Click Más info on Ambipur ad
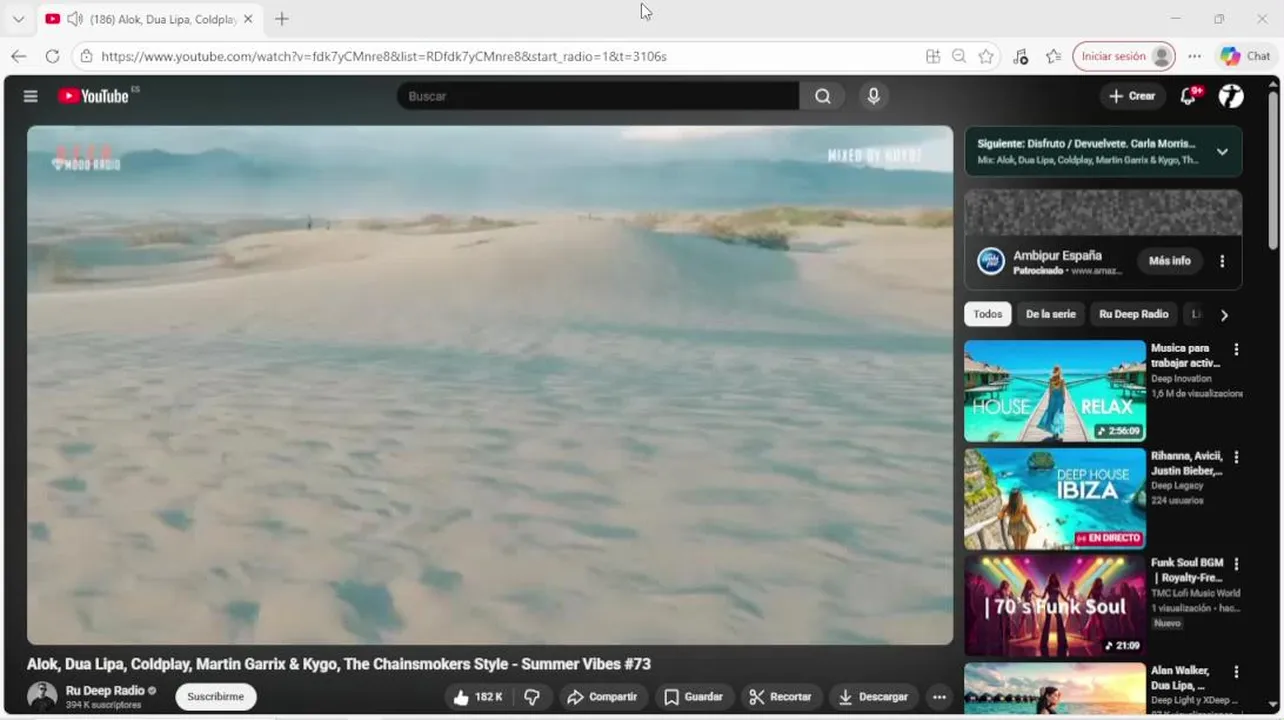1284x720 pixels. 1169,261
